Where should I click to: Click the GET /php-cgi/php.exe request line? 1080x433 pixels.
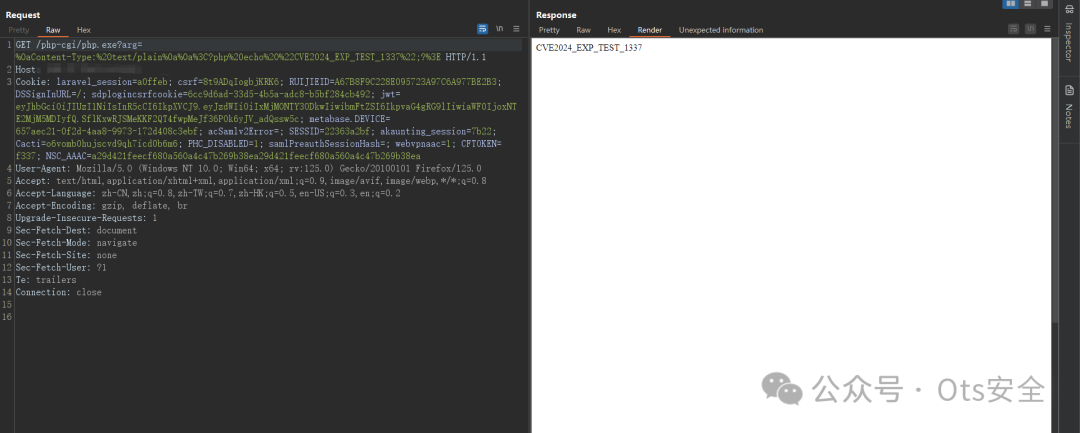(79, 45)
